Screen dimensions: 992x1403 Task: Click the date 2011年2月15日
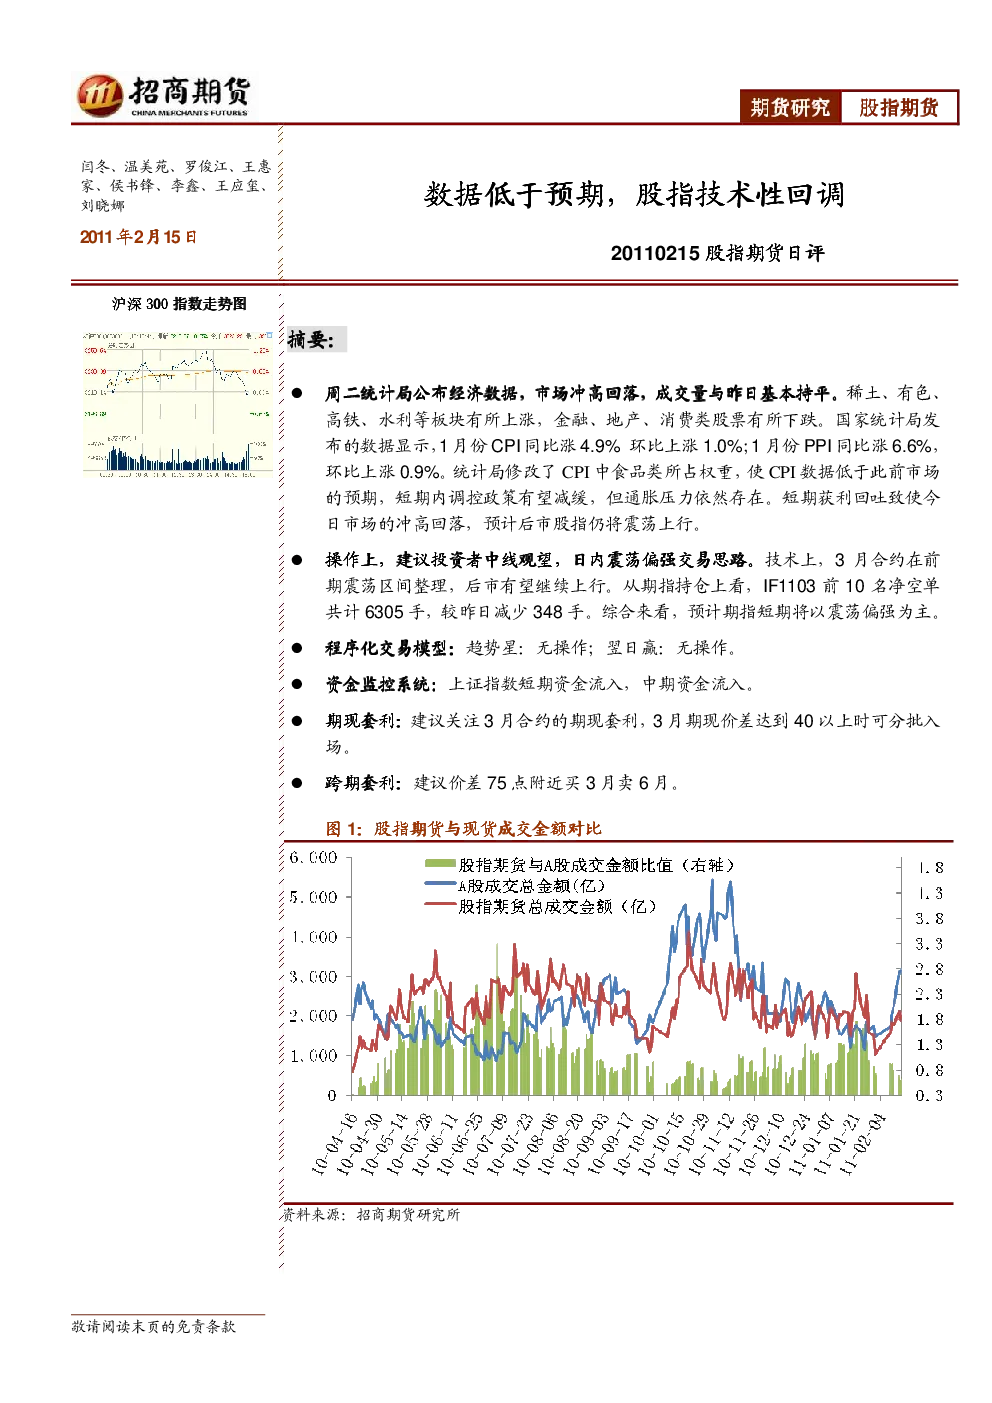point(138,237)
